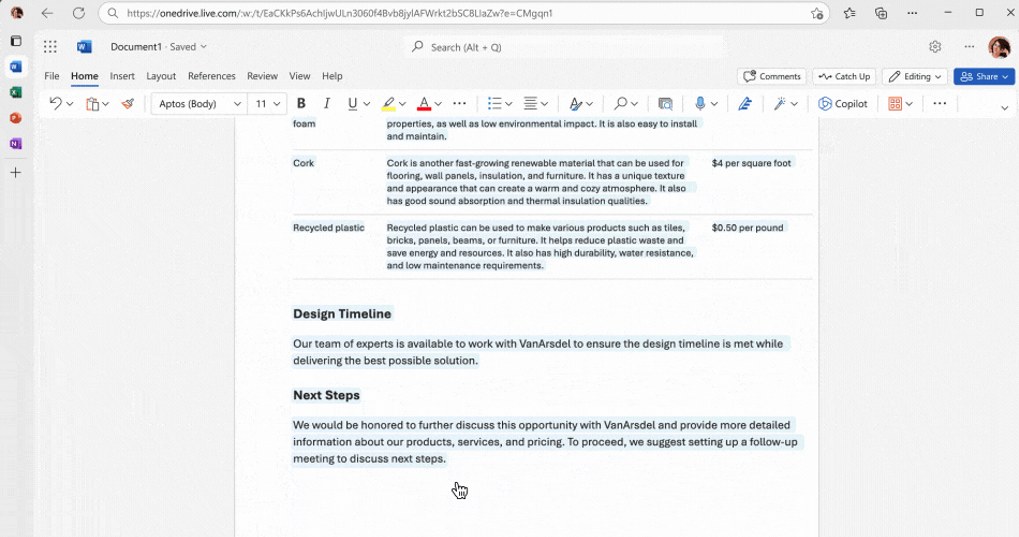1019x537 pixels.
Task: Add a sidebar app with plus icon
Action: (x=16, y=172)
